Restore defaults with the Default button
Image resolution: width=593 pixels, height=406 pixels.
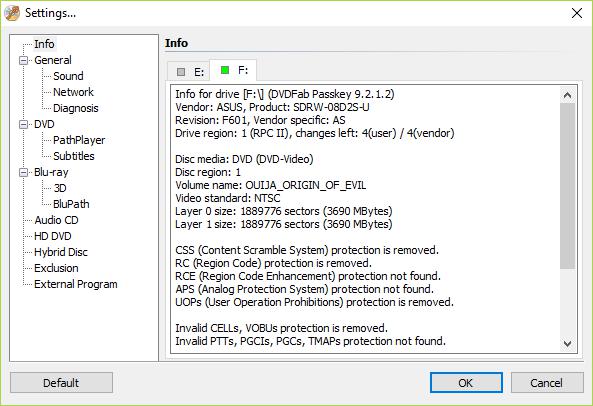[x=61, y=383]
